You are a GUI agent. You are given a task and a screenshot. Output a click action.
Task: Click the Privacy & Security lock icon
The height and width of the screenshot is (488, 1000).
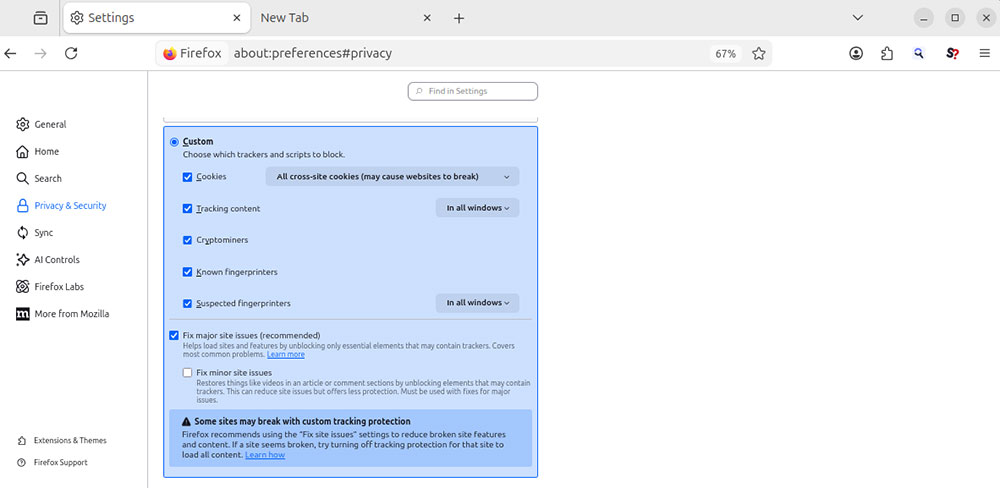[23, 205]
